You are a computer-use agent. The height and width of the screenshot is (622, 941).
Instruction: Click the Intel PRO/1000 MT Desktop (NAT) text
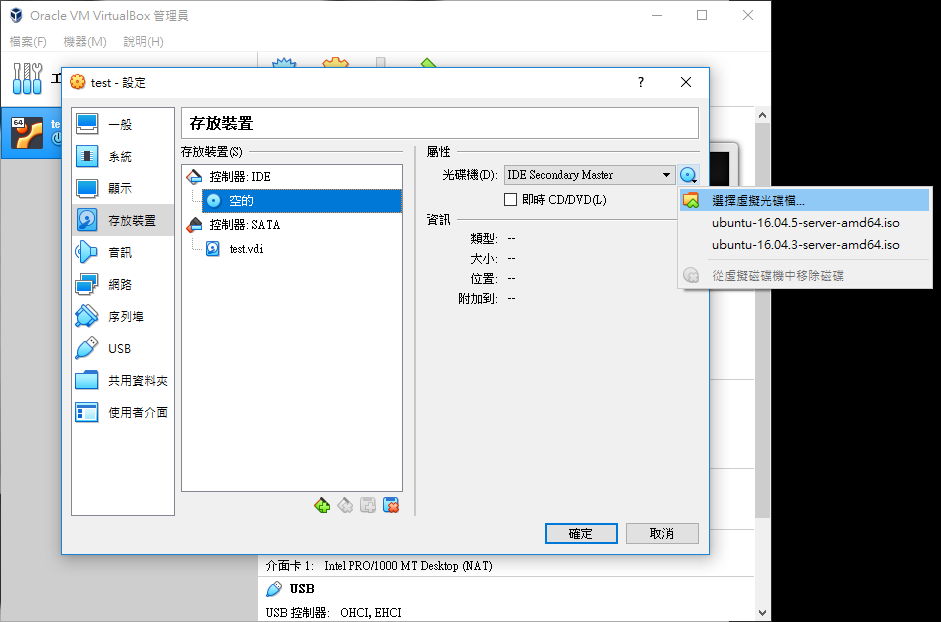click(408, 566)
